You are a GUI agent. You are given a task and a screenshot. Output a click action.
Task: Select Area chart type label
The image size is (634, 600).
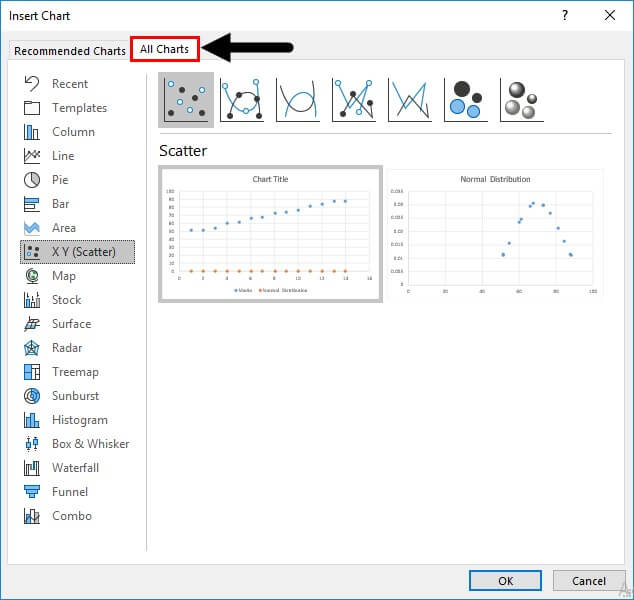64,228
